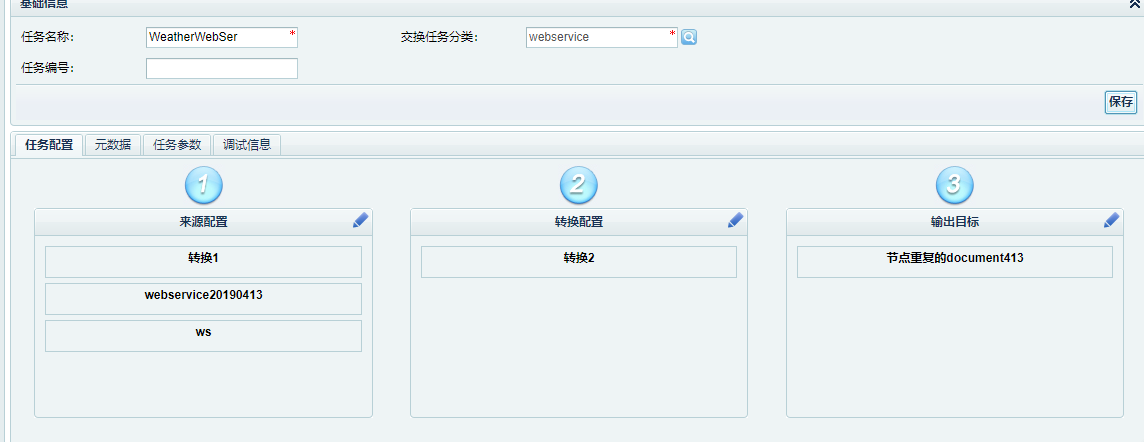Collapse the 基础信息 panel with the double-chevron
1144x442 pixels.
tap(1135, 4)
